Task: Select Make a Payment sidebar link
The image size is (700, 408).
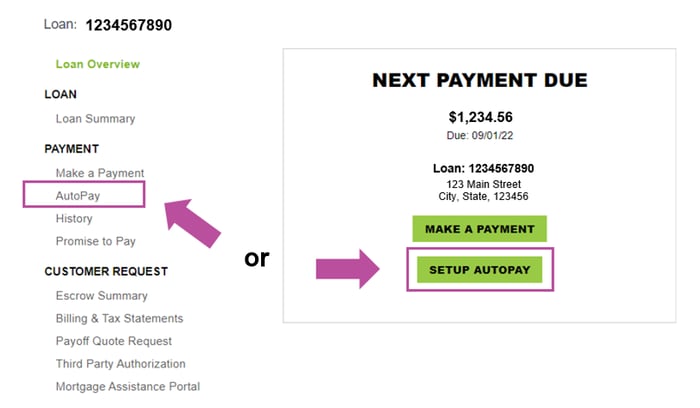Action: tap(100, 173)
